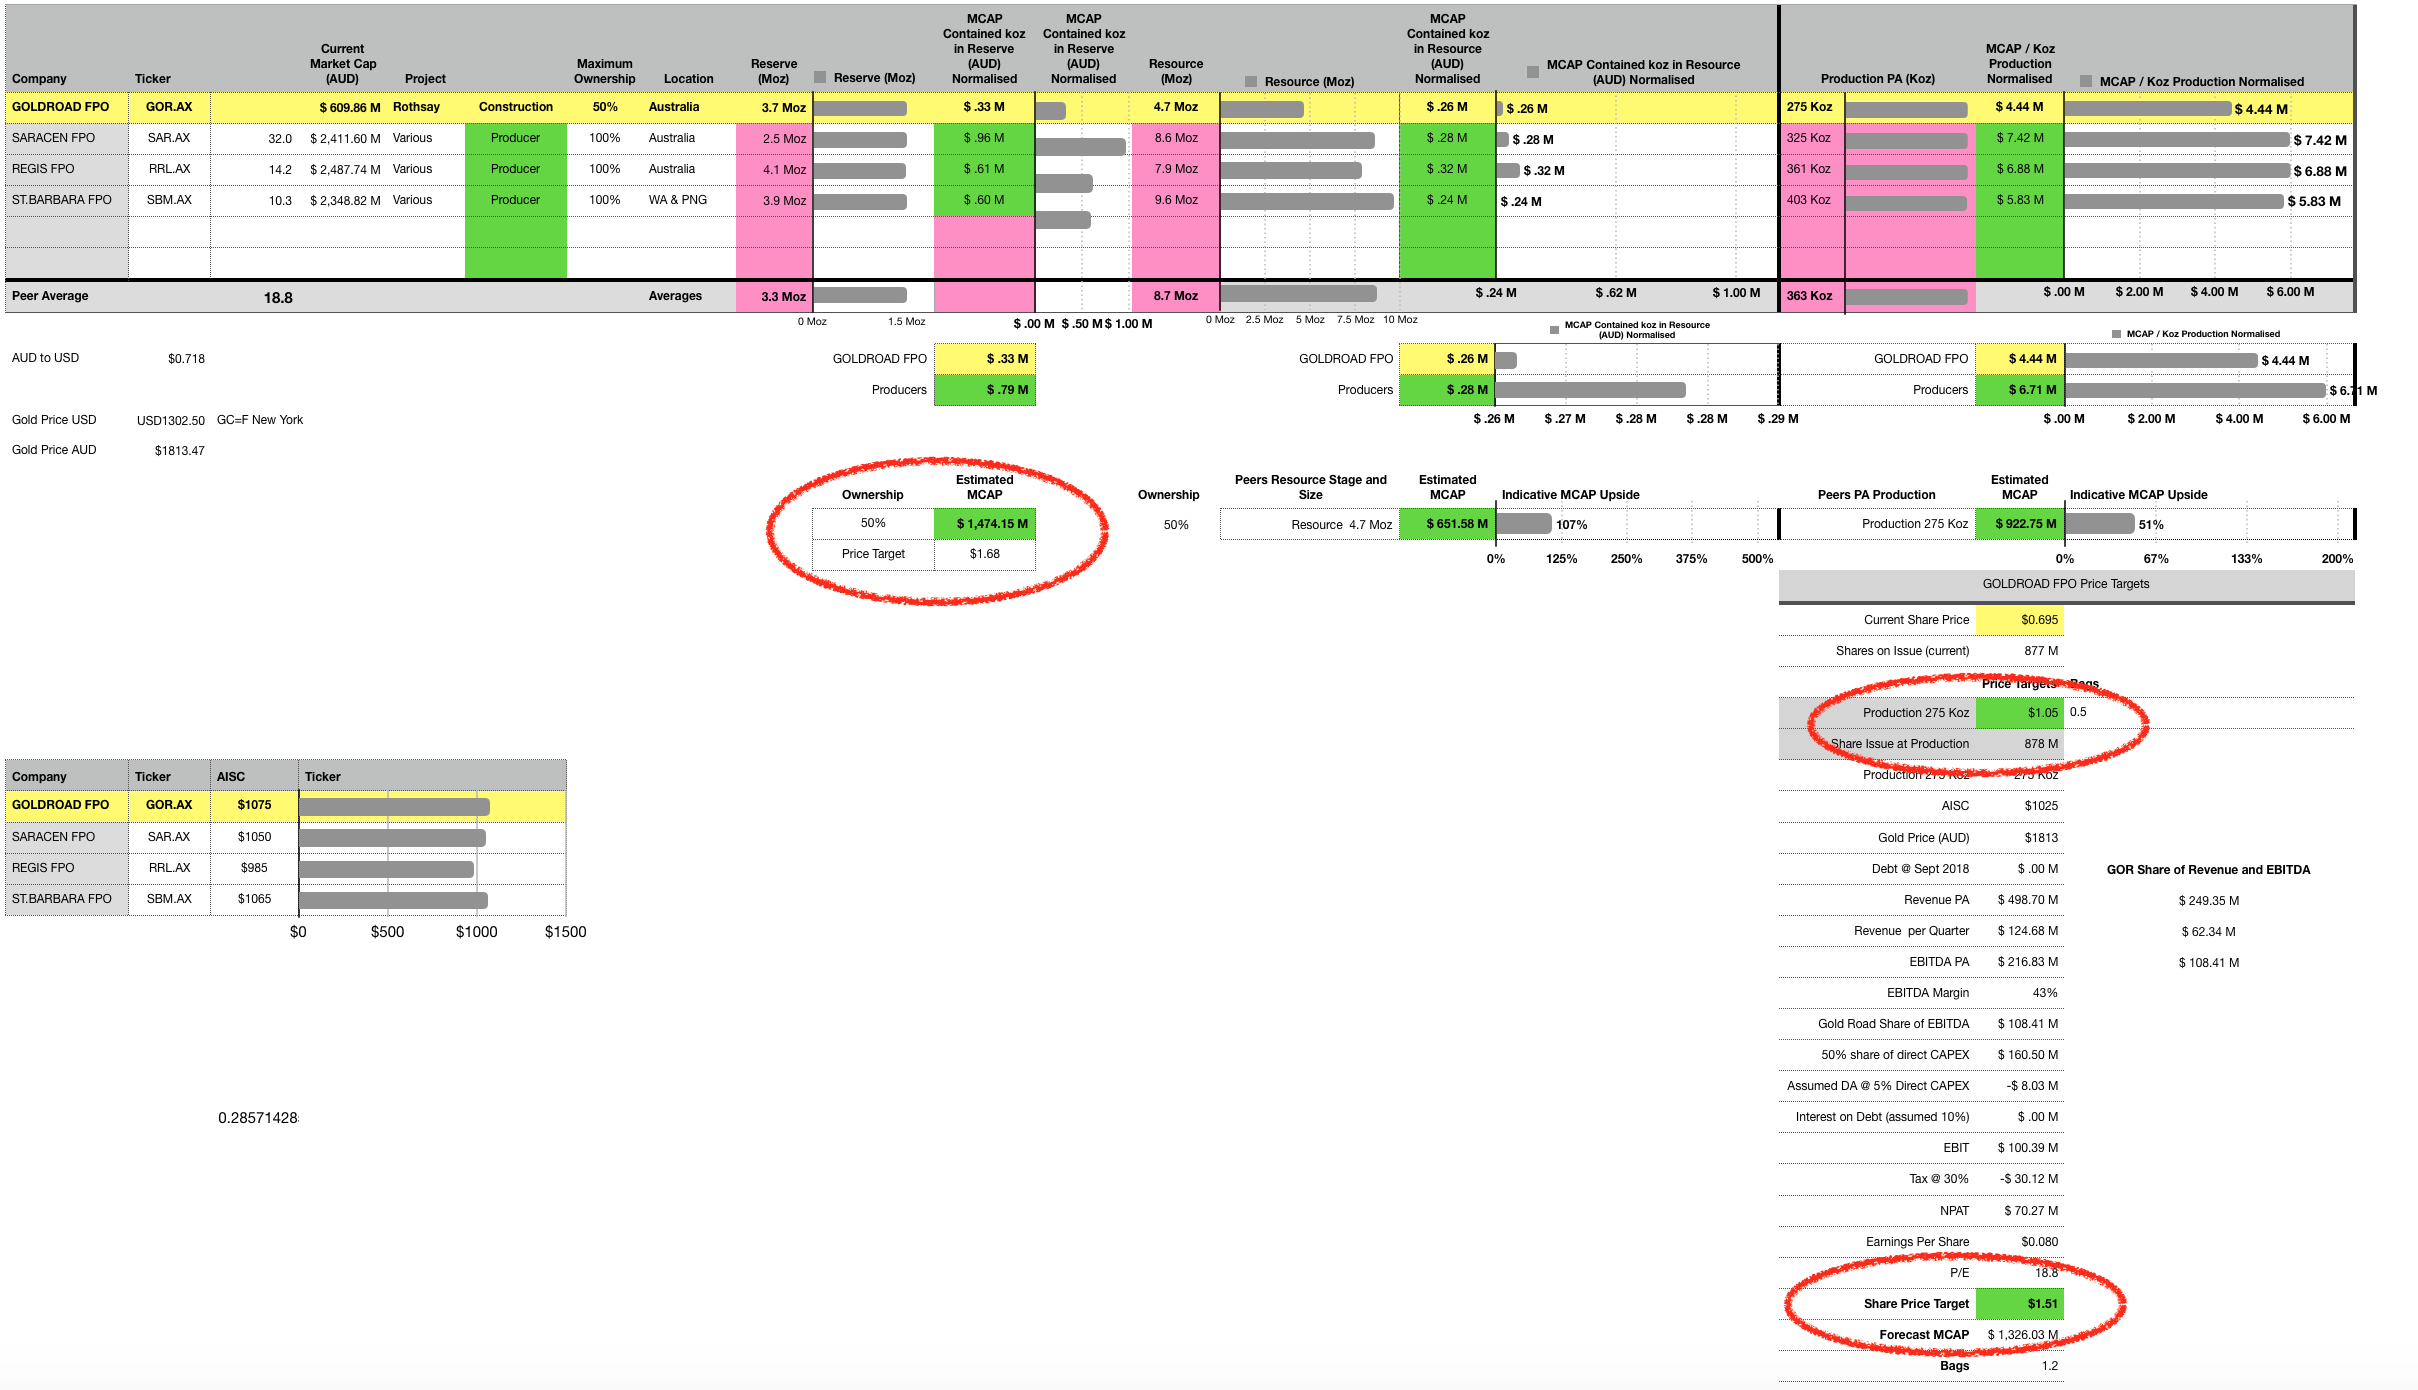The height and width of the screenshot is (1390, 2418).
Task: Click the green $1.05 price target cell
Action: click(2019, 713)
